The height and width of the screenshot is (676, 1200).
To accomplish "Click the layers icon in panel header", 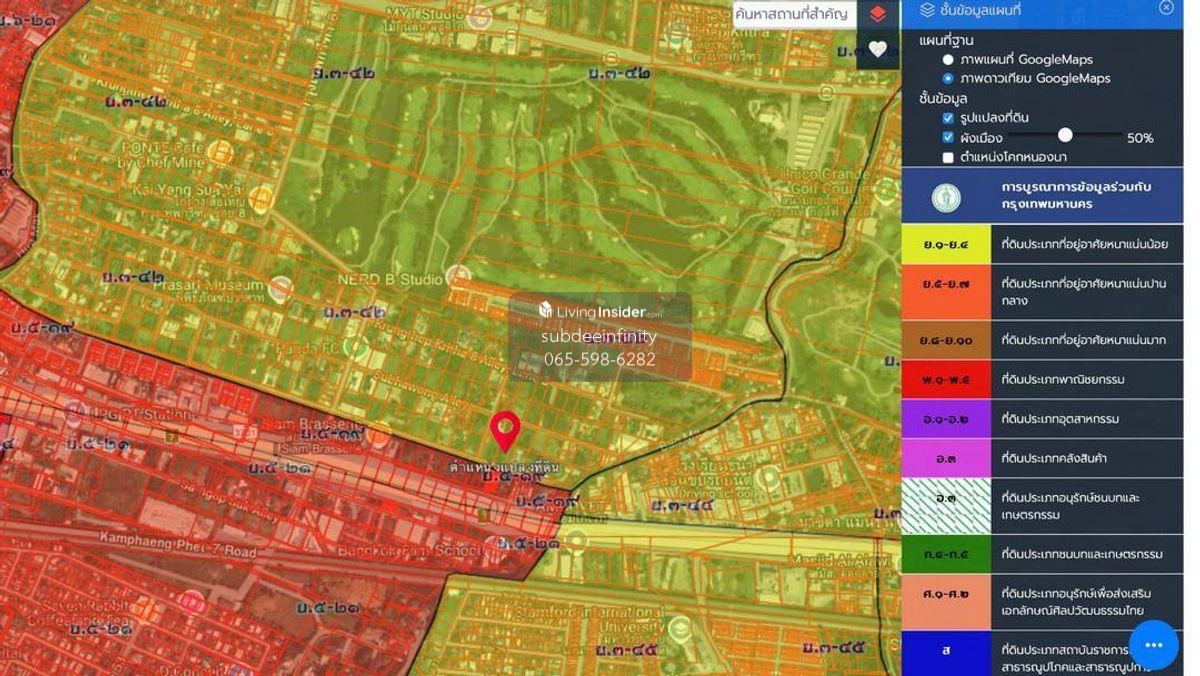I will click(x=927, y=9).
